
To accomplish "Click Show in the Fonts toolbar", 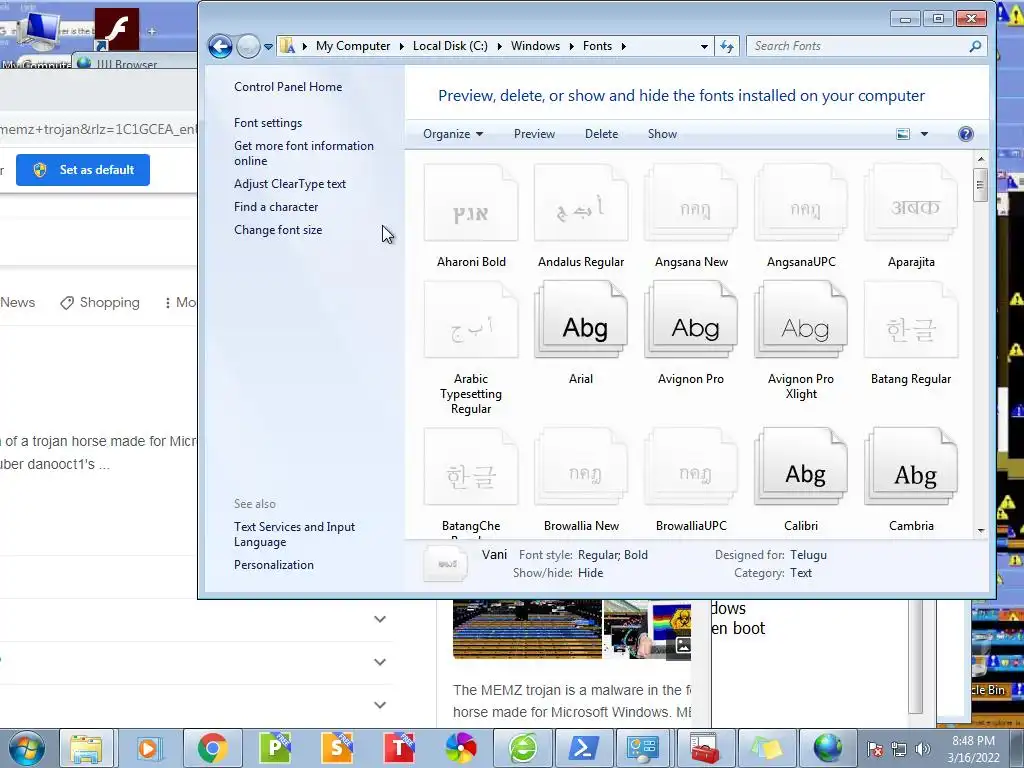I will point(662,134).
